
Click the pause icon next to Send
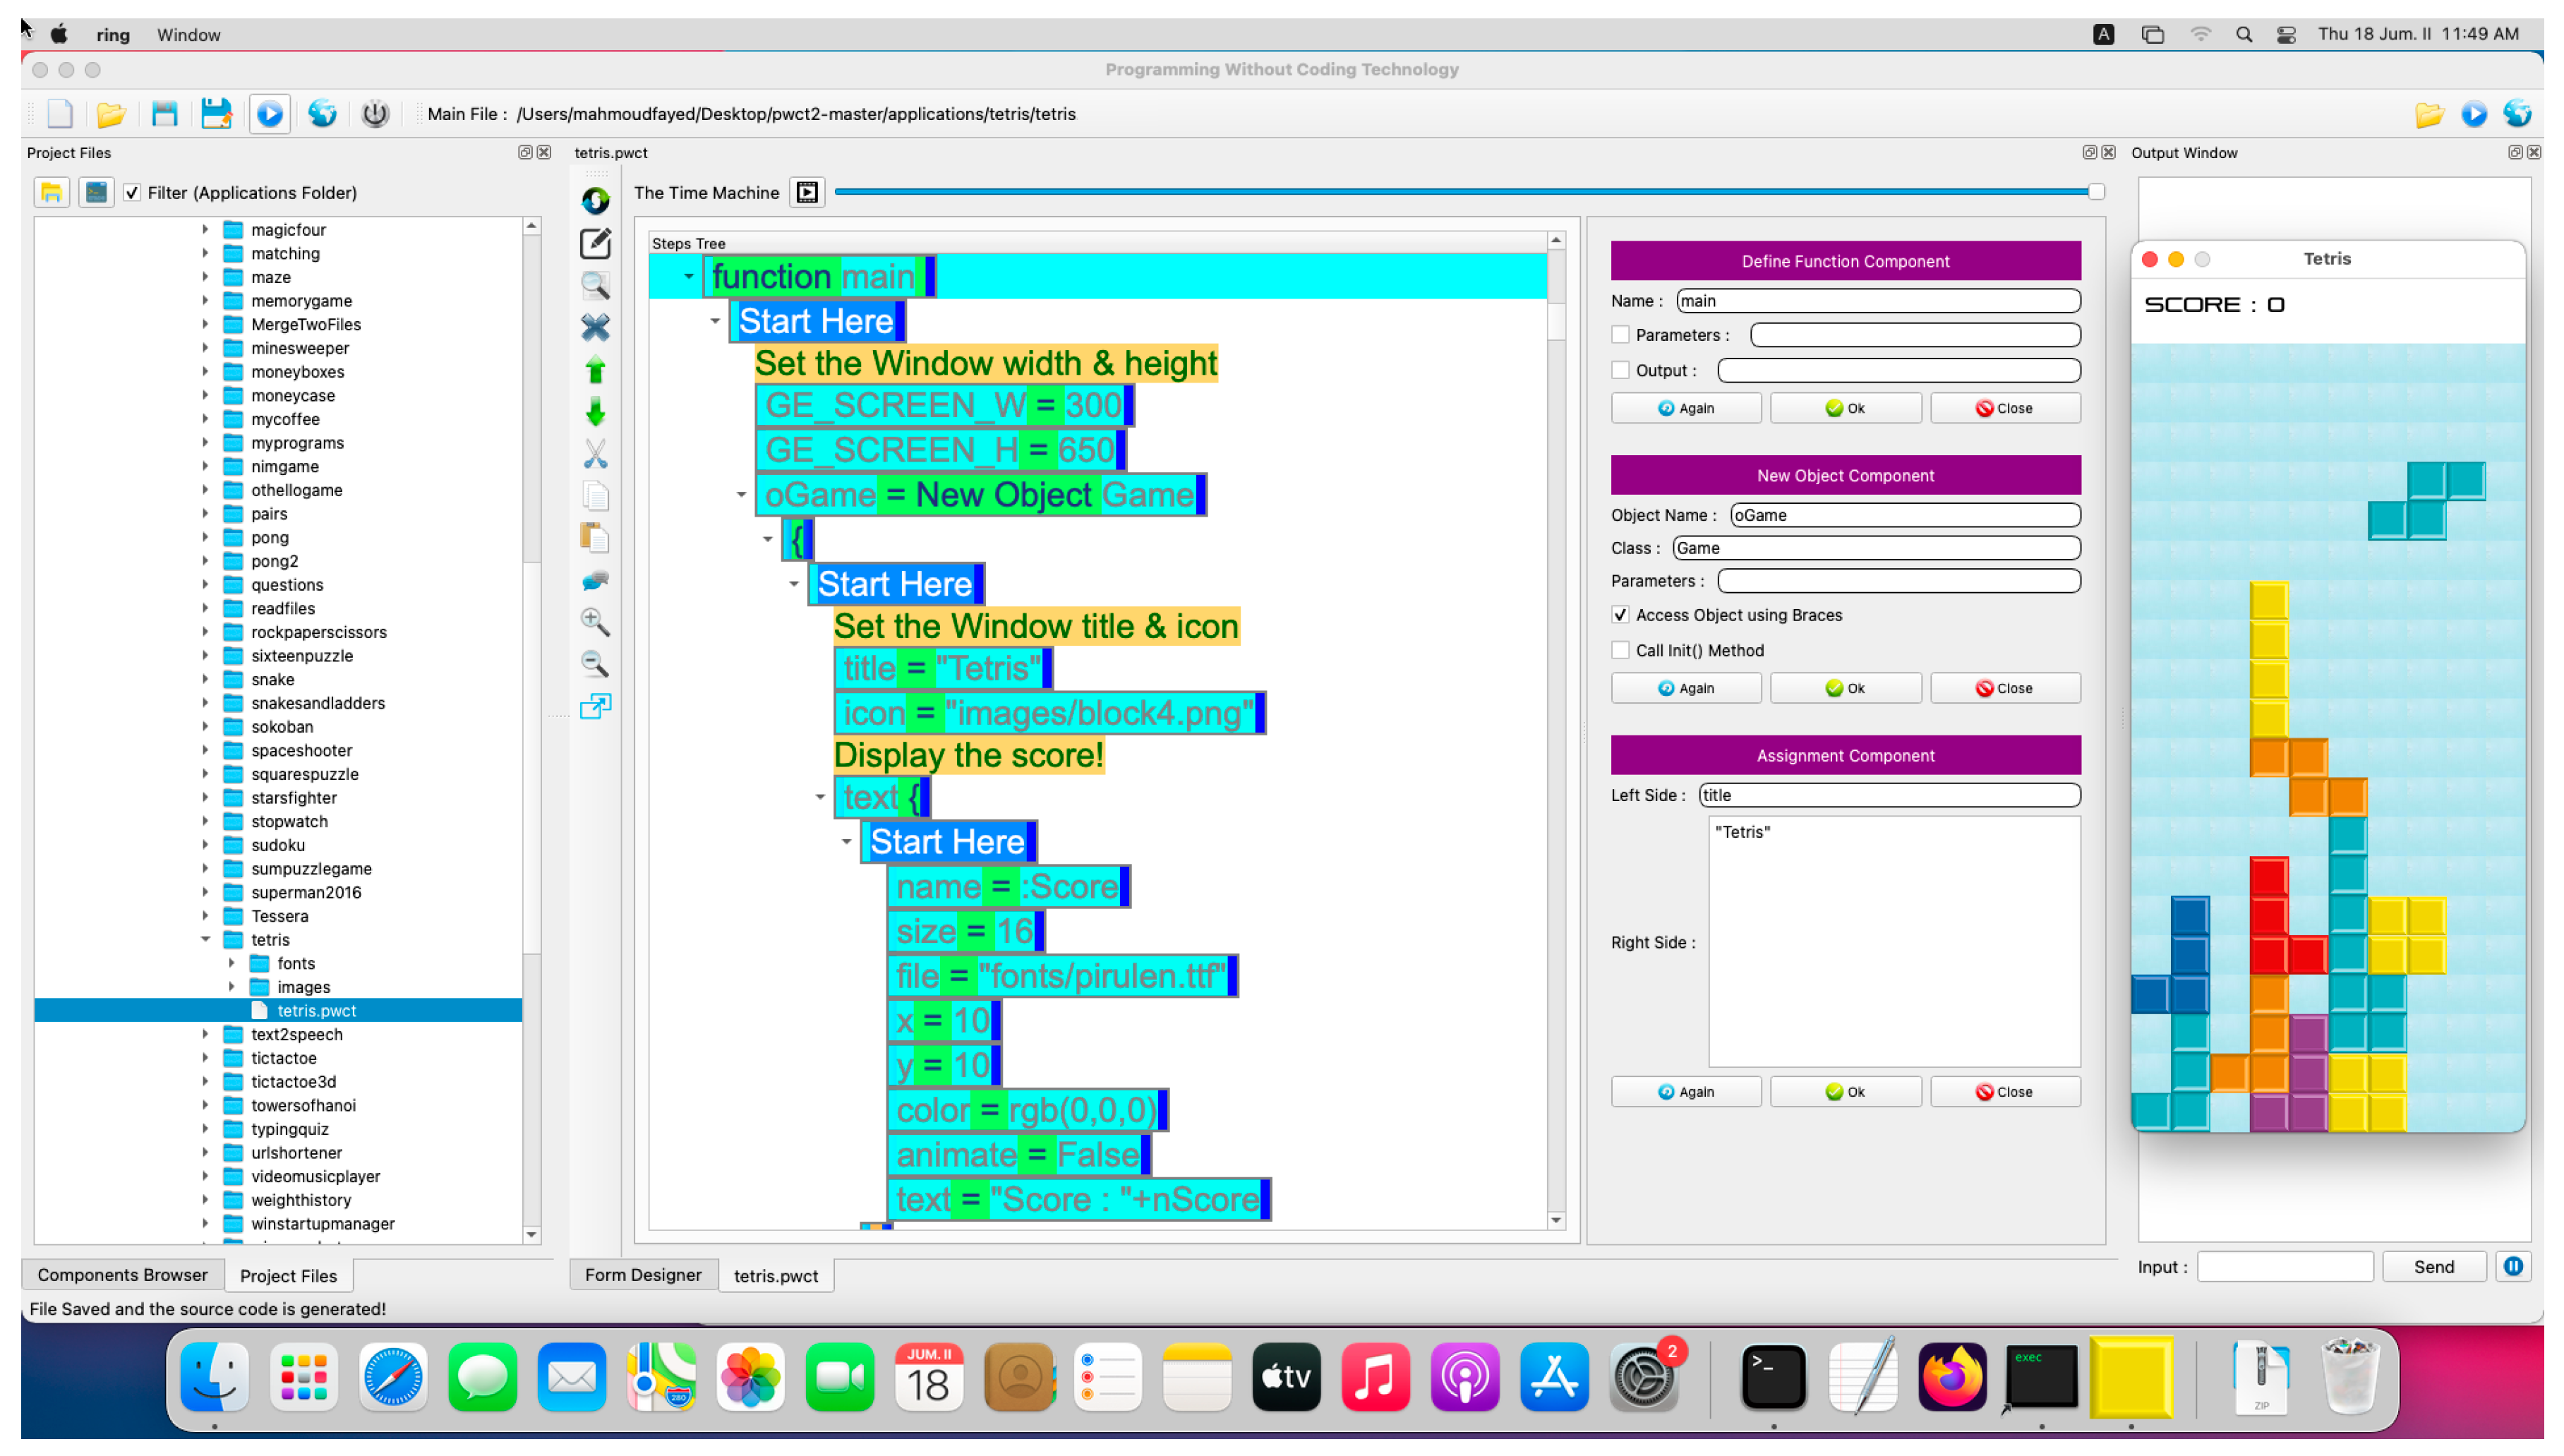2514,1267
